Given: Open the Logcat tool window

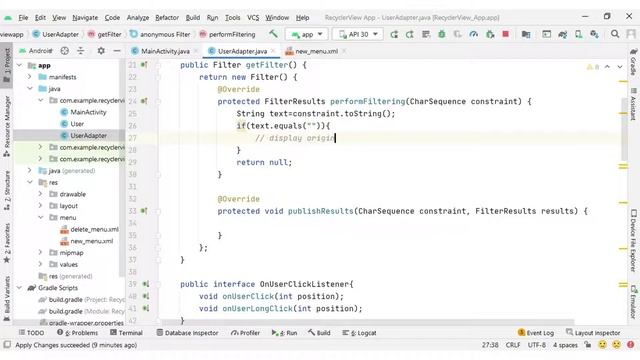Looking at the screenshot, I should [x=359, y=333].
